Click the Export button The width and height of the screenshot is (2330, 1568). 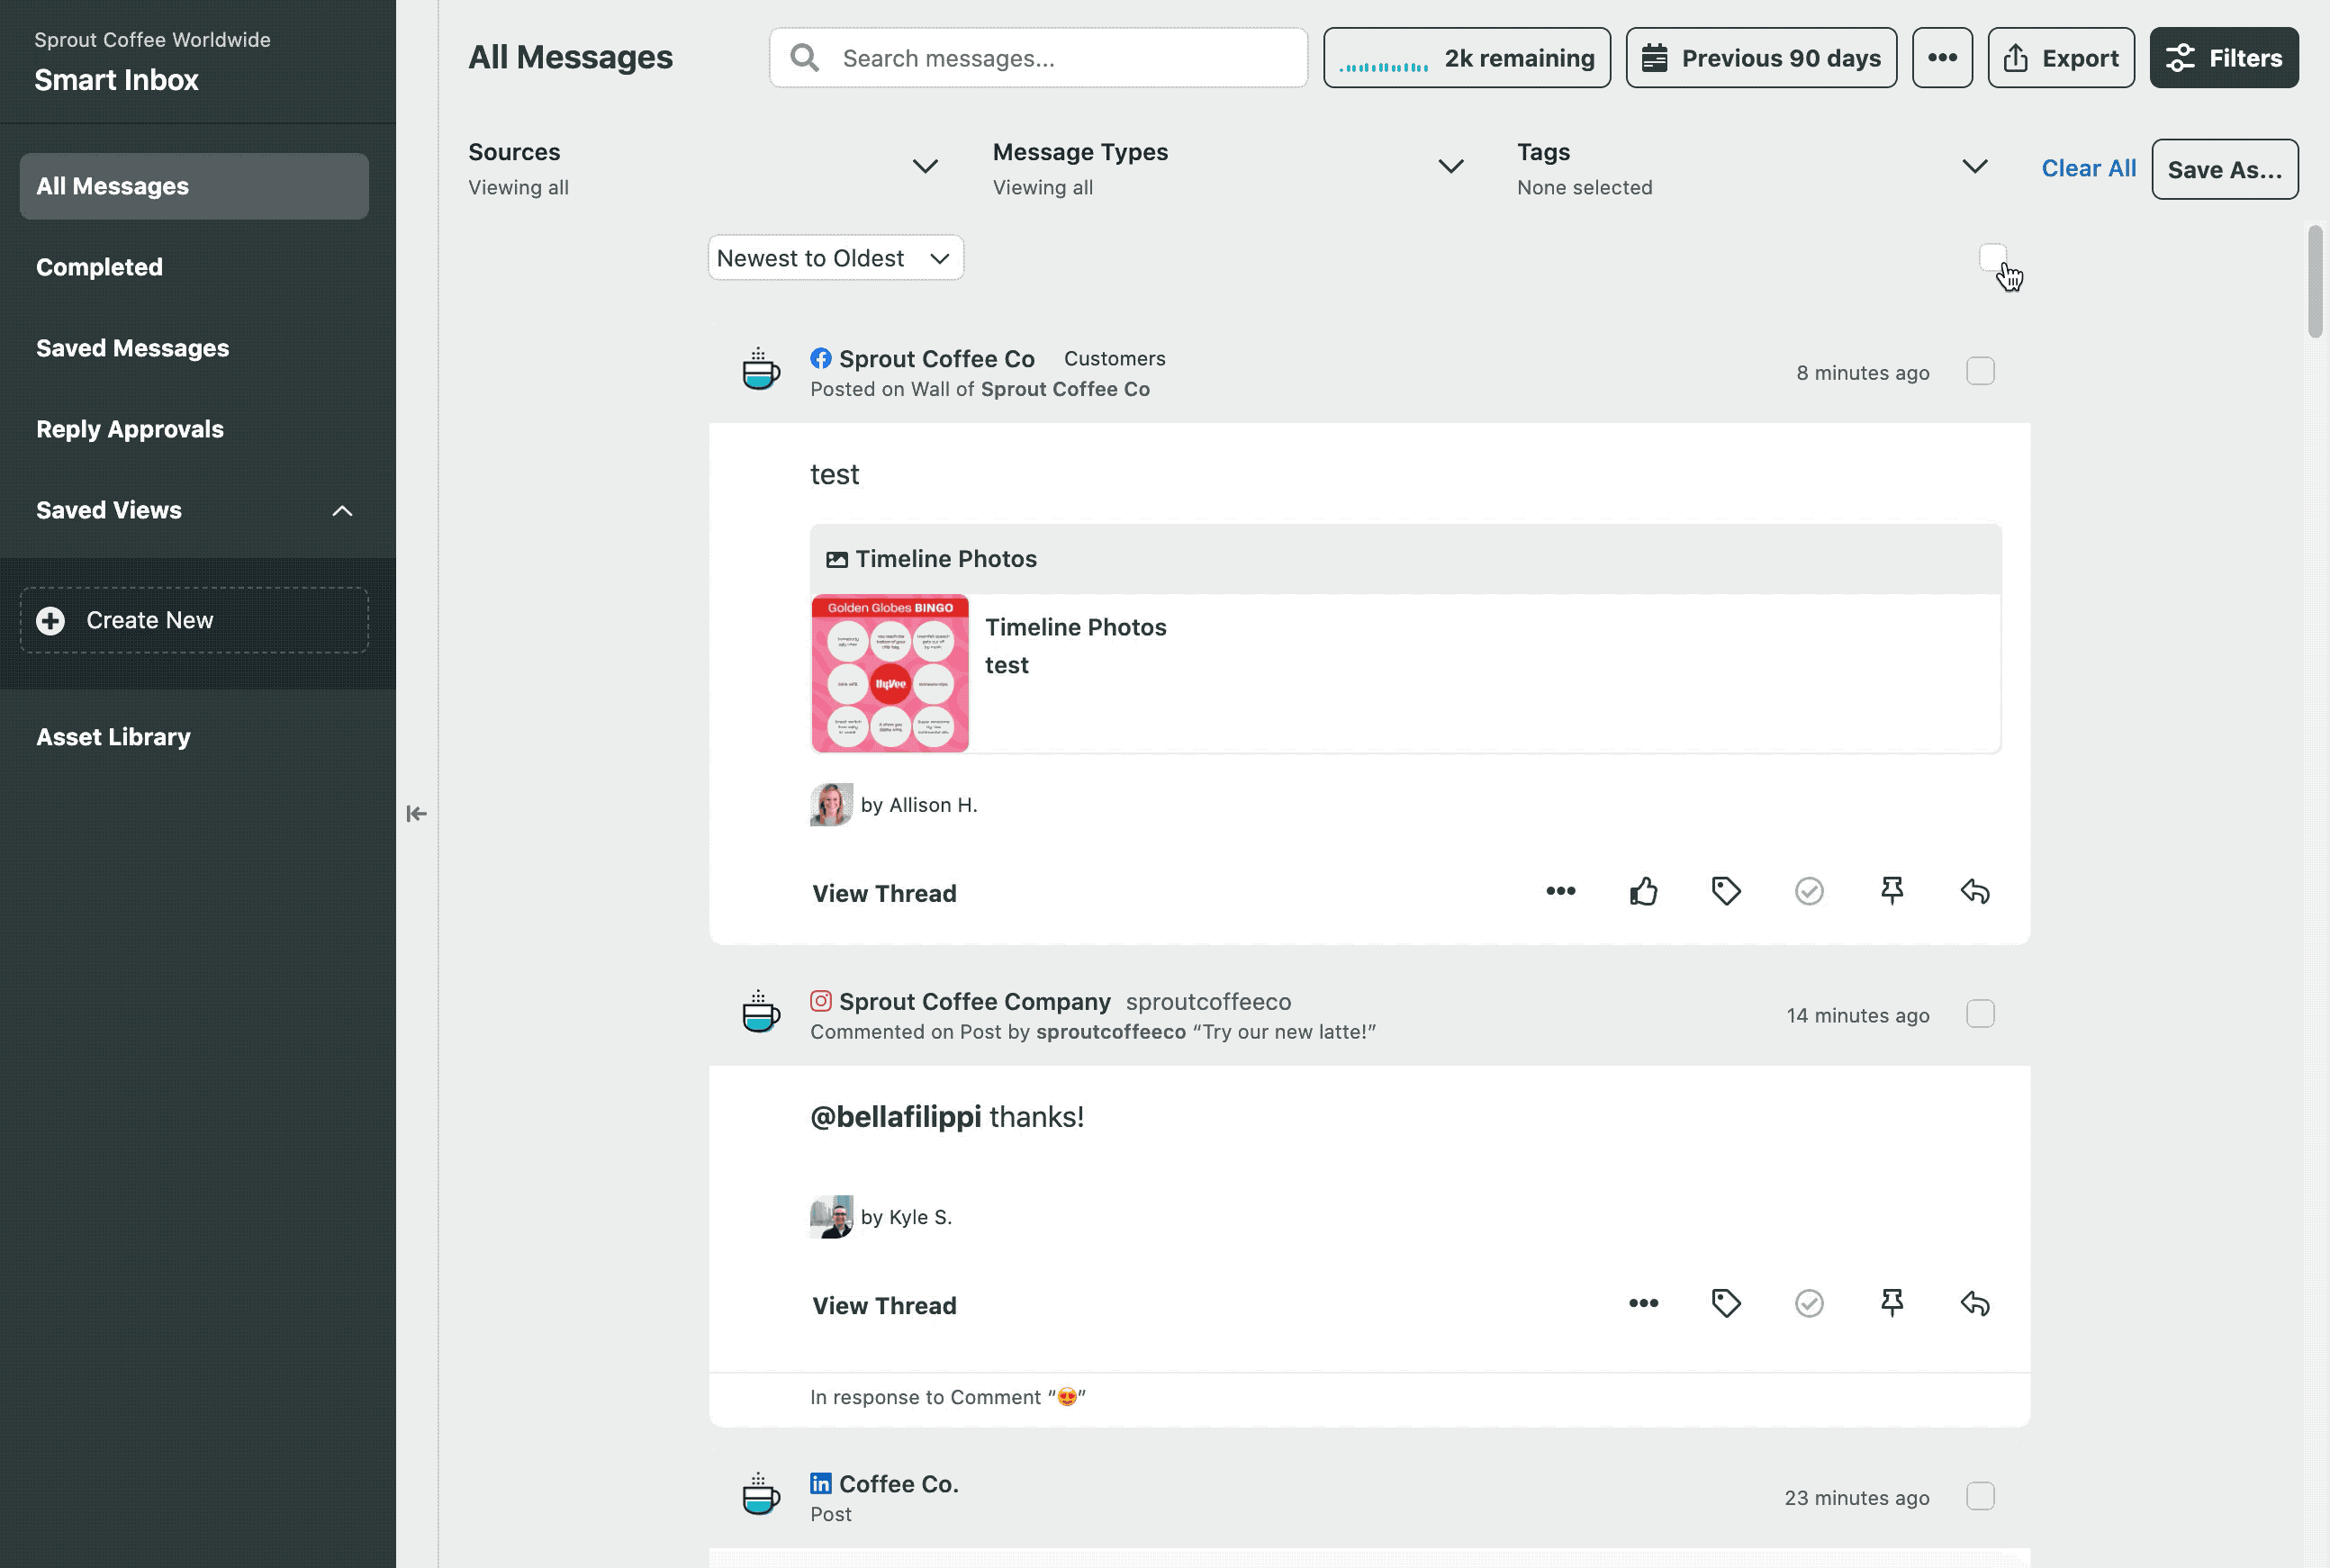pyautogui.click(x=2060, y=58)
